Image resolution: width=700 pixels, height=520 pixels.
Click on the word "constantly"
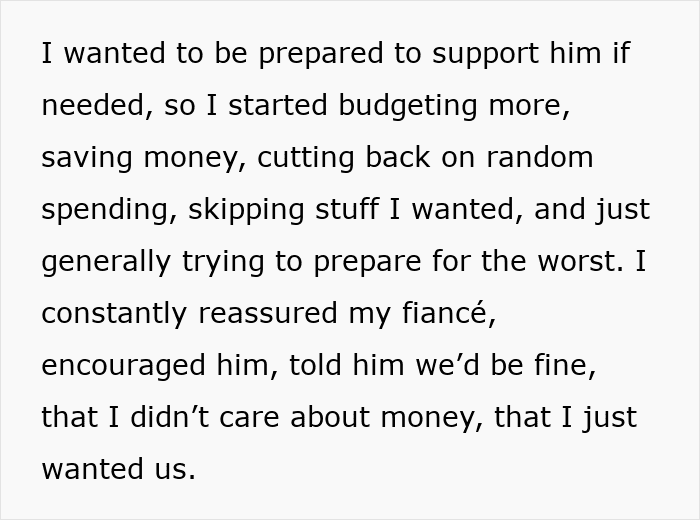(x=113, y=314)
